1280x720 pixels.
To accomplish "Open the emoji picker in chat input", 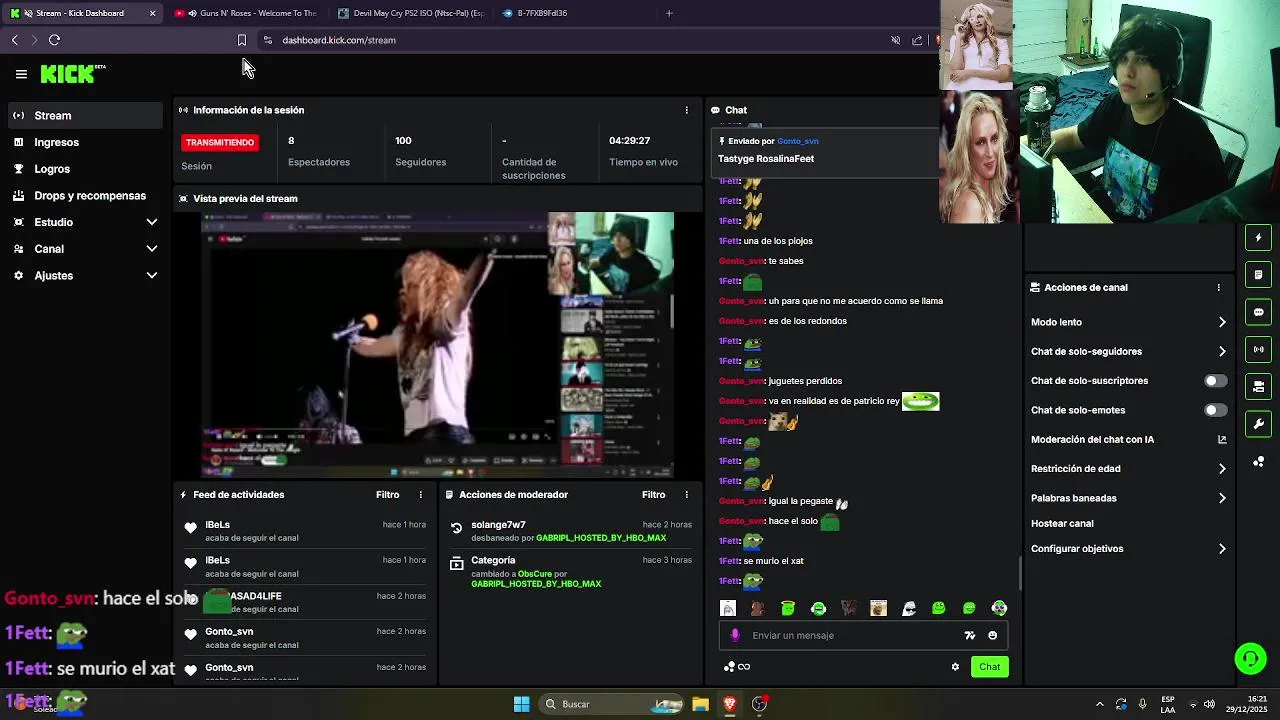I will tap(992, 635).
